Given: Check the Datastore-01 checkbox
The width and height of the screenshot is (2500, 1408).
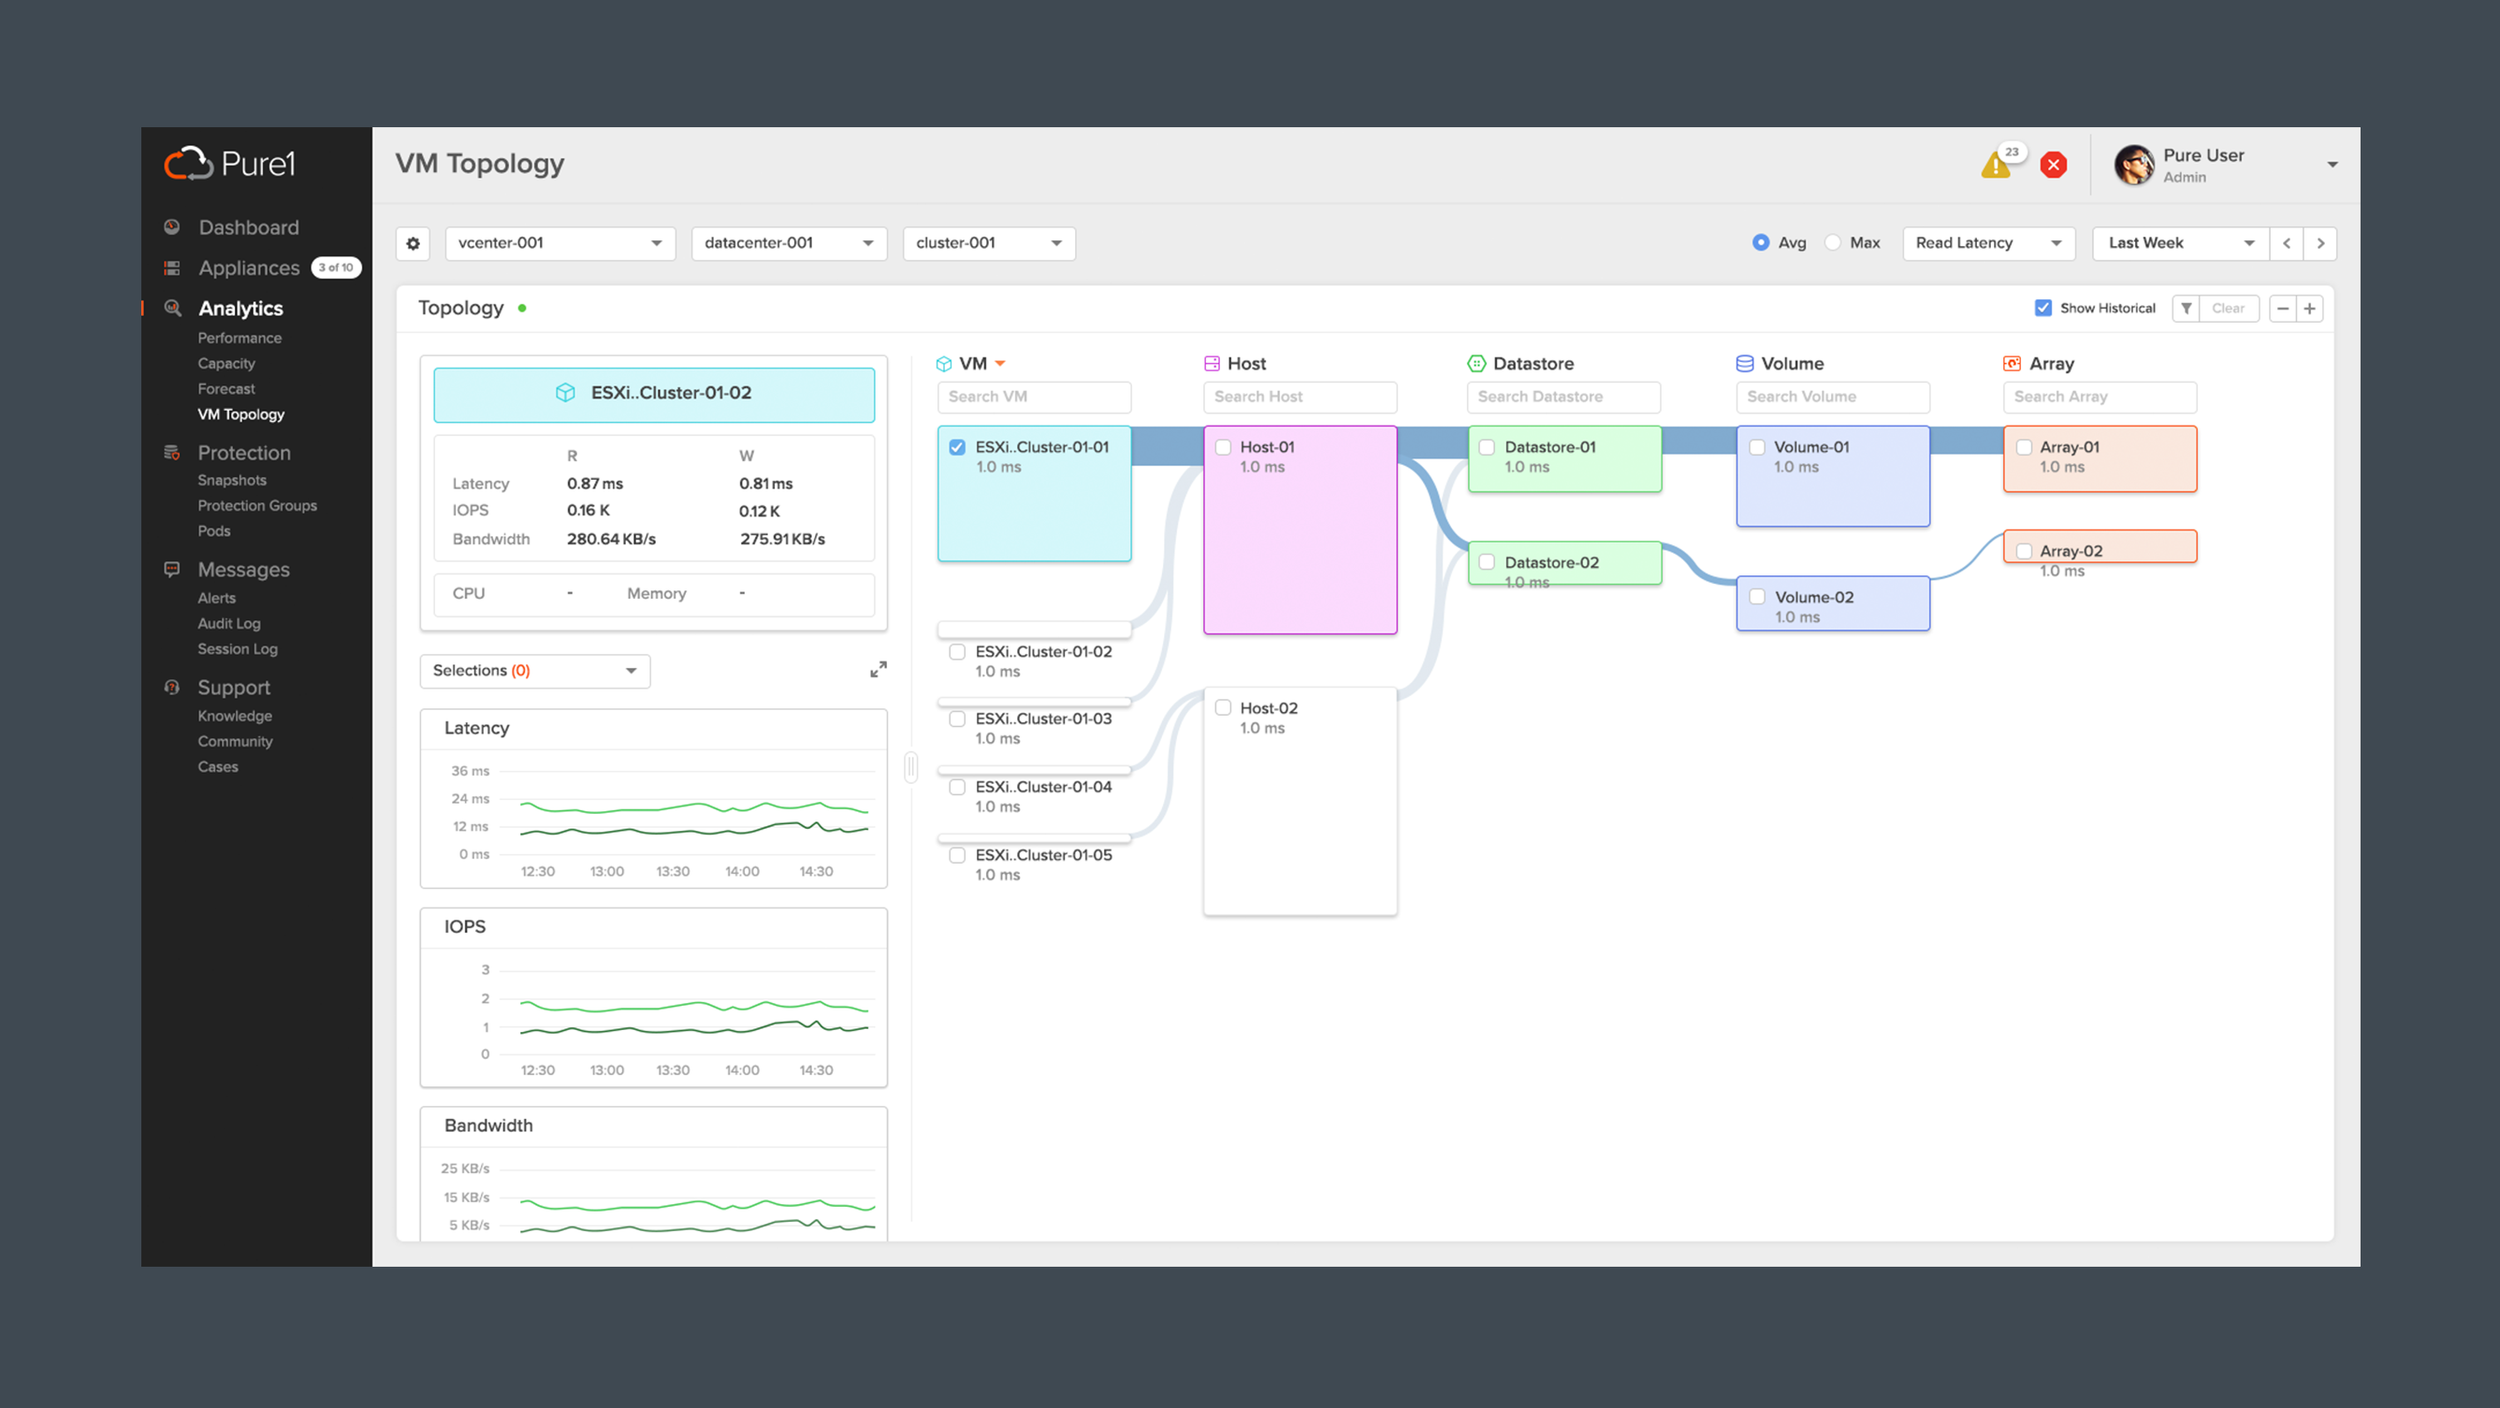Looking at the screenshot, I should [x=1487, y=447].
